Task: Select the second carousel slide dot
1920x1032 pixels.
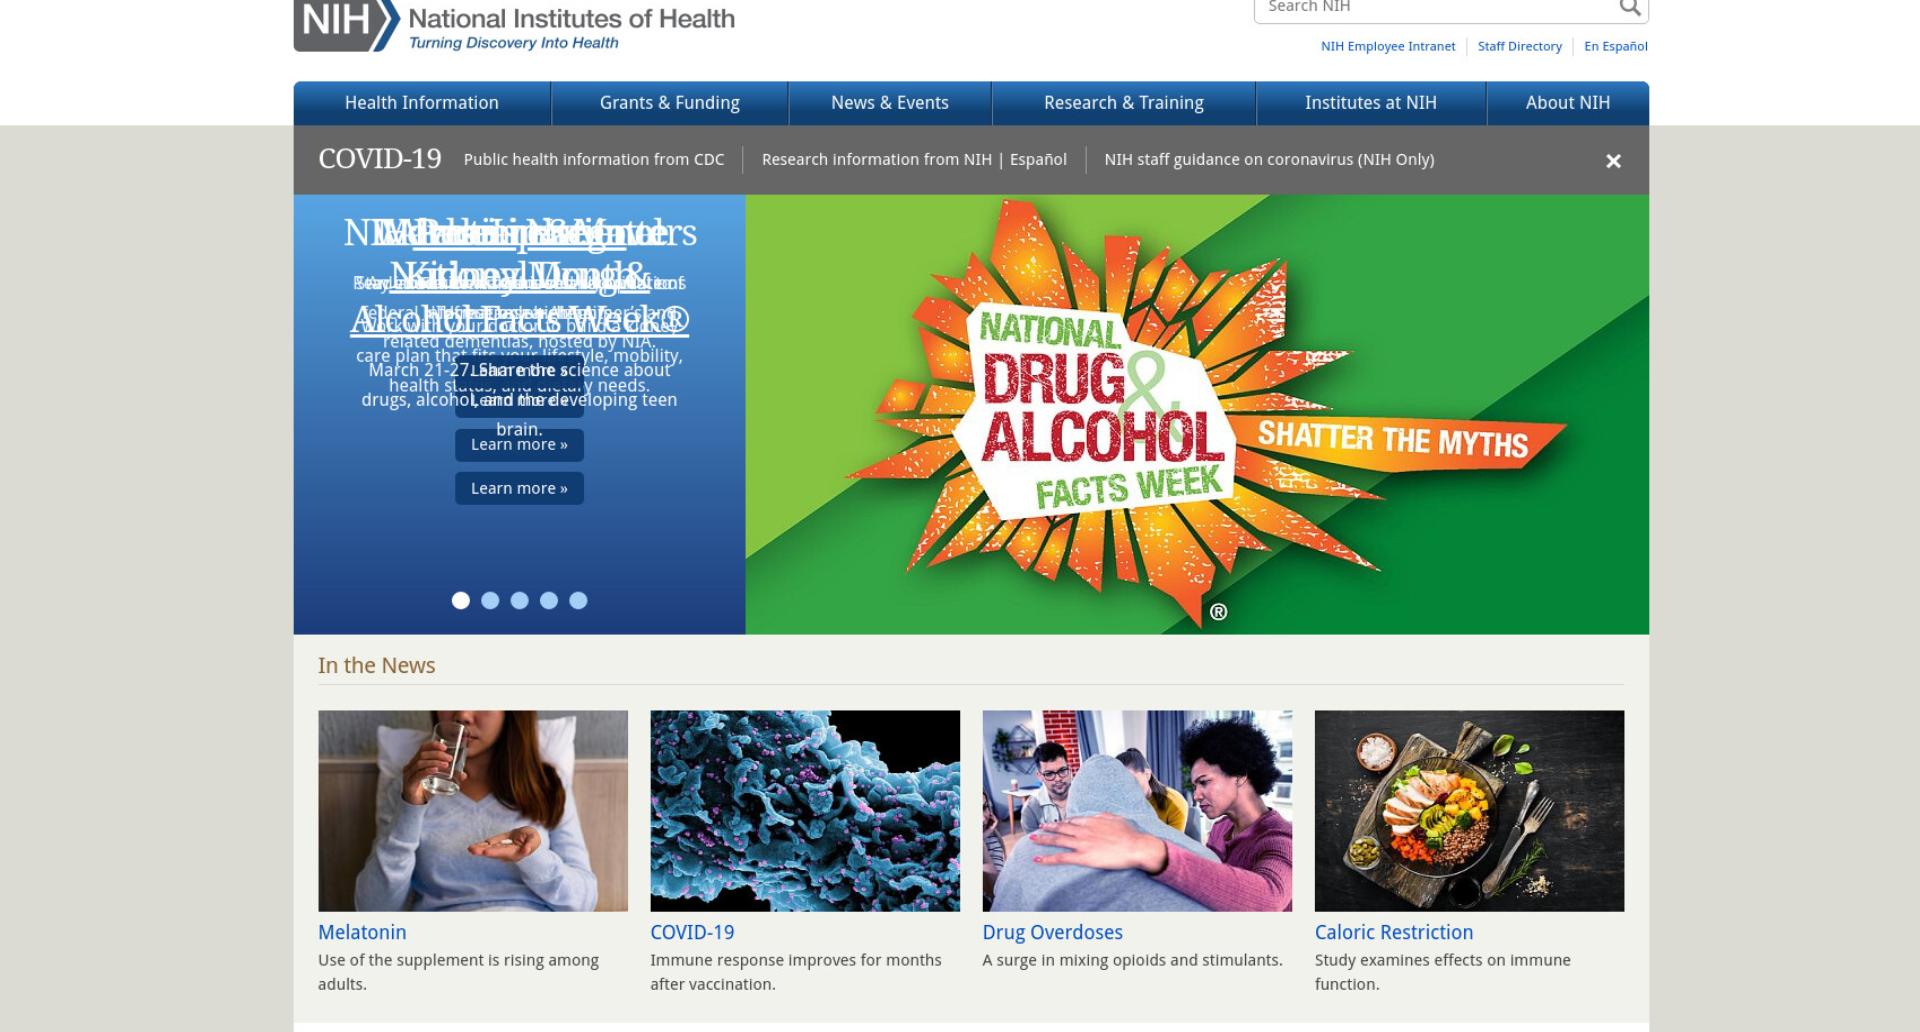Action: point(490,600)
